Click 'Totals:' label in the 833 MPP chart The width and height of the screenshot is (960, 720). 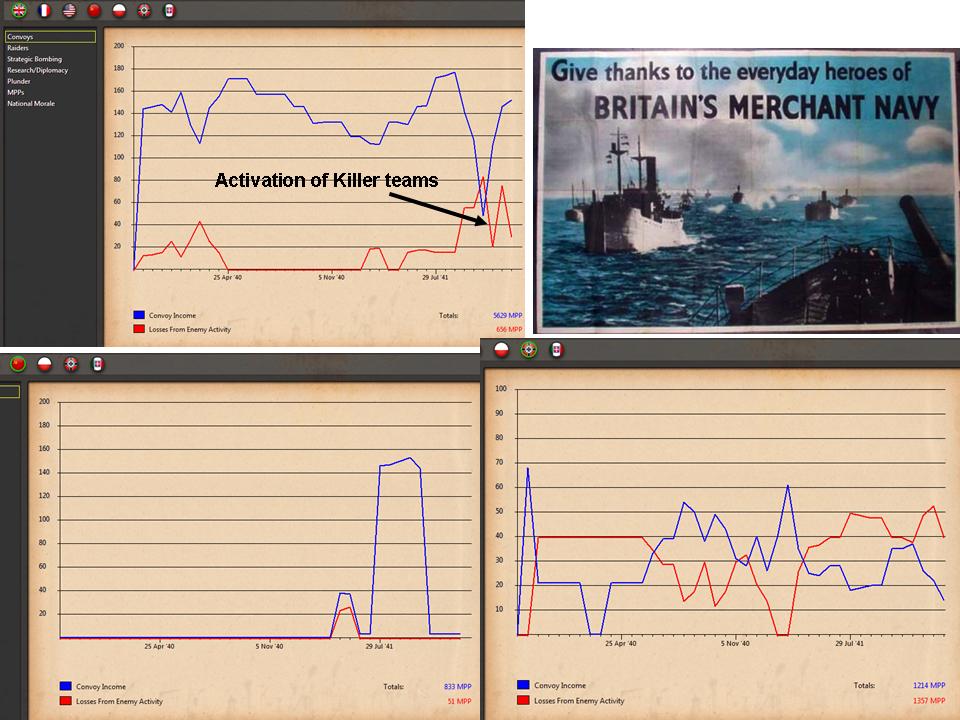click(393, 687)
